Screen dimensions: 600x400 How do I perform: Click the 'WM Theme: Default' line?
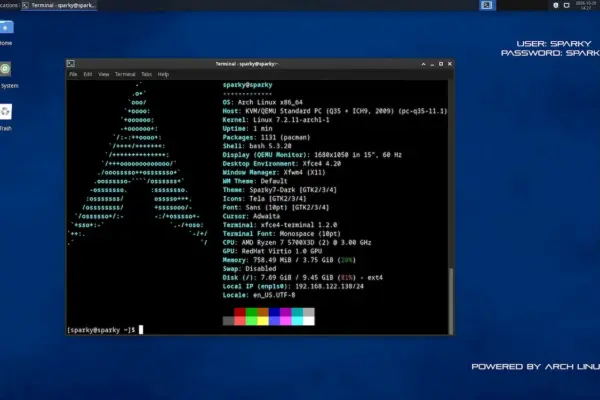point(255,181)
